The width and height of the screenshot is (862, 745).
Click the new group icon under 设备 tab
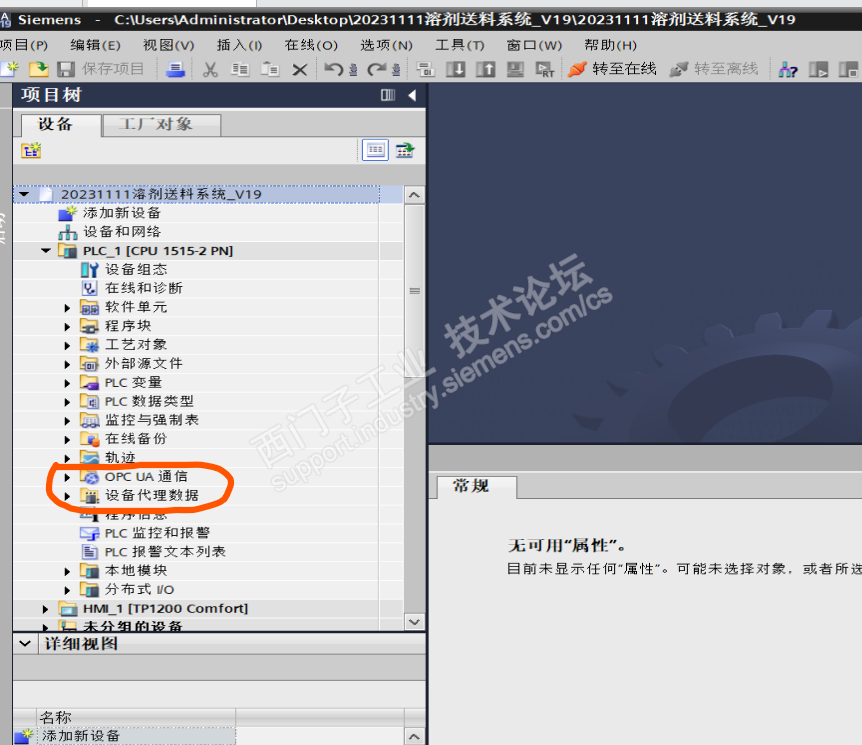pos(31,150)
